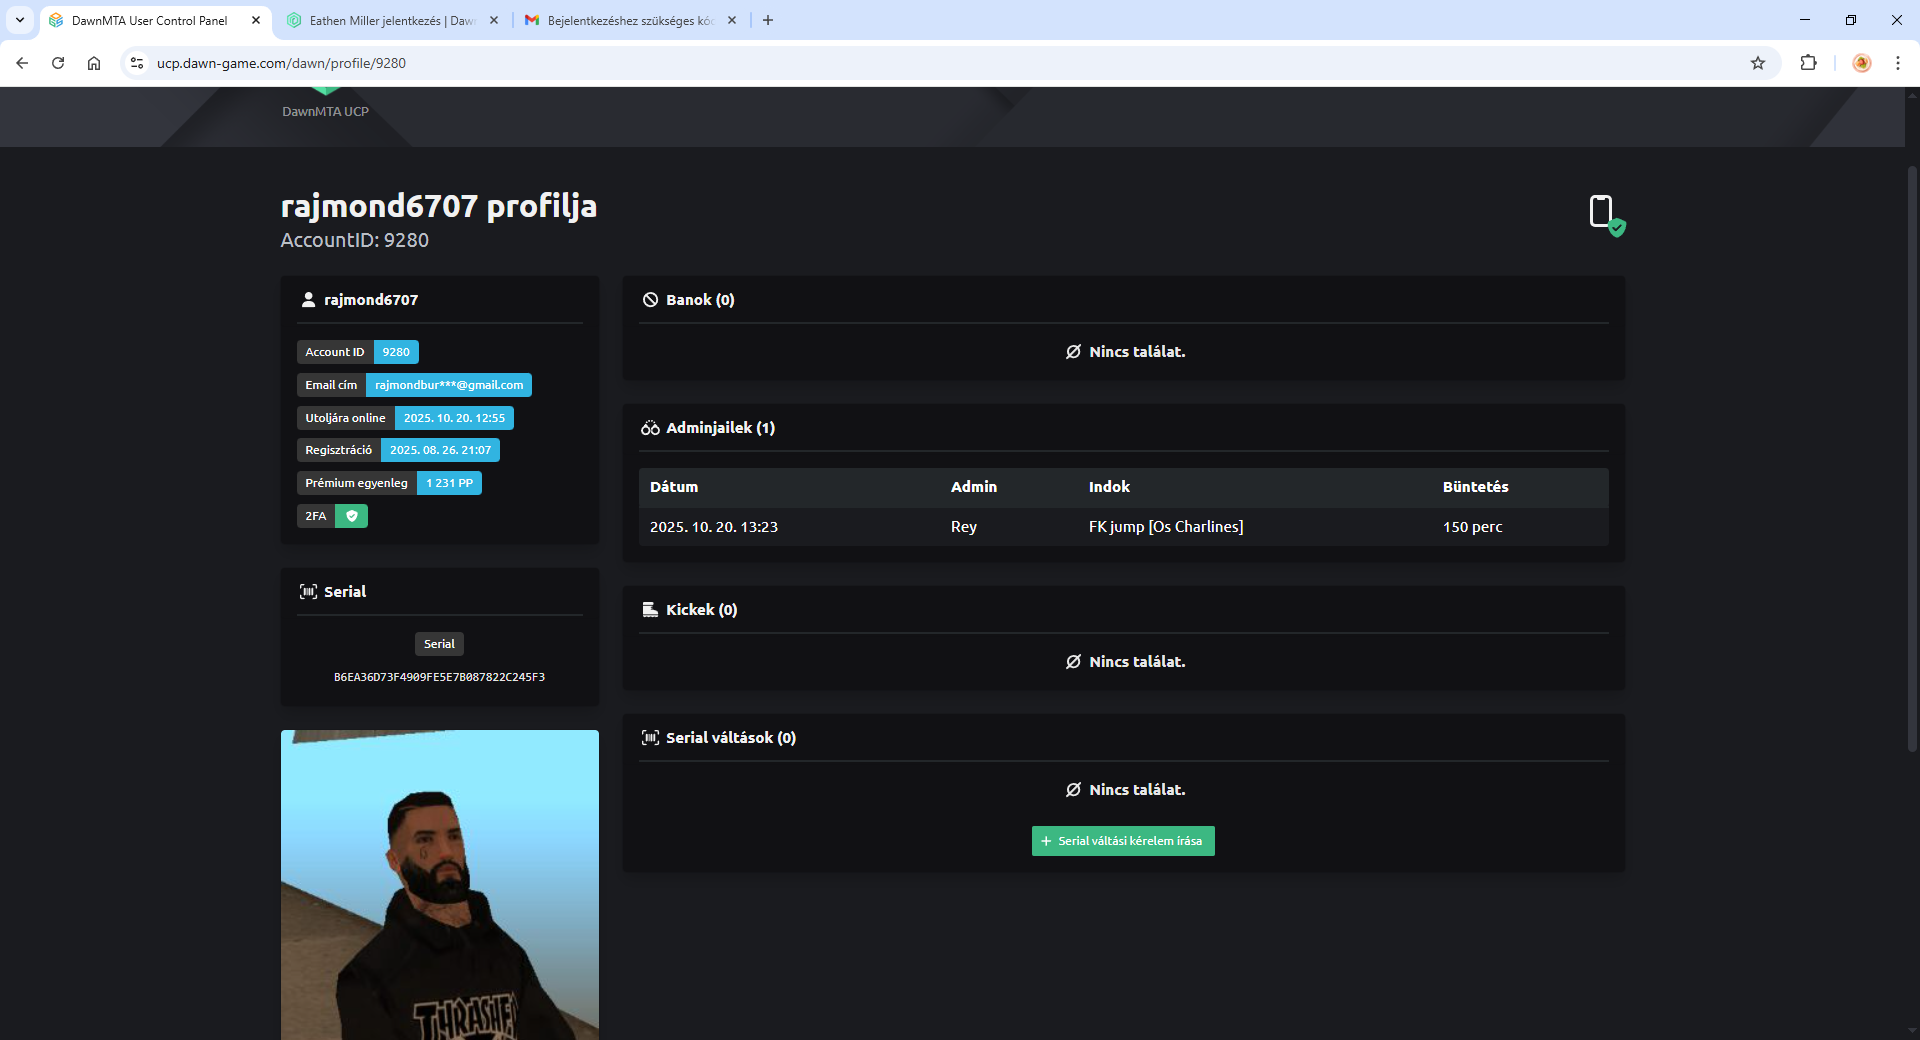Click Serial váltási kérelem írása button
1920x1040 pixels.
click(1122, 841)
